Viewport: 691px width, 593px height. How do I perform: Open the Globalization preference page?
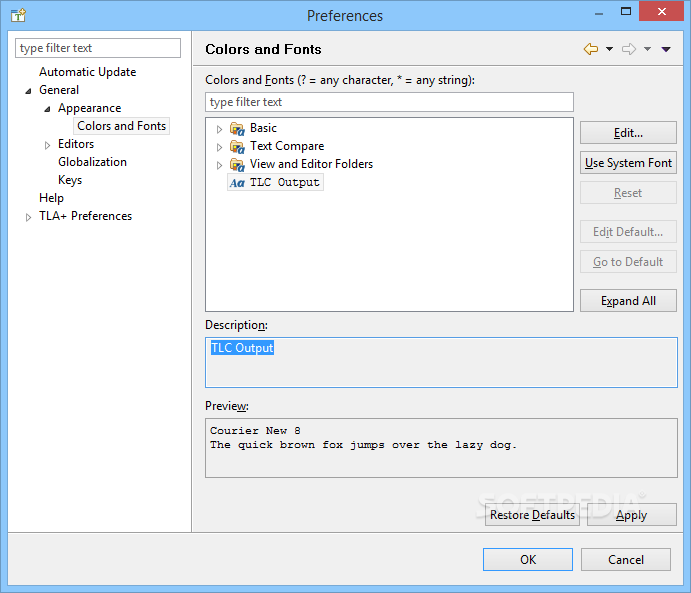(x=92, y=162)
